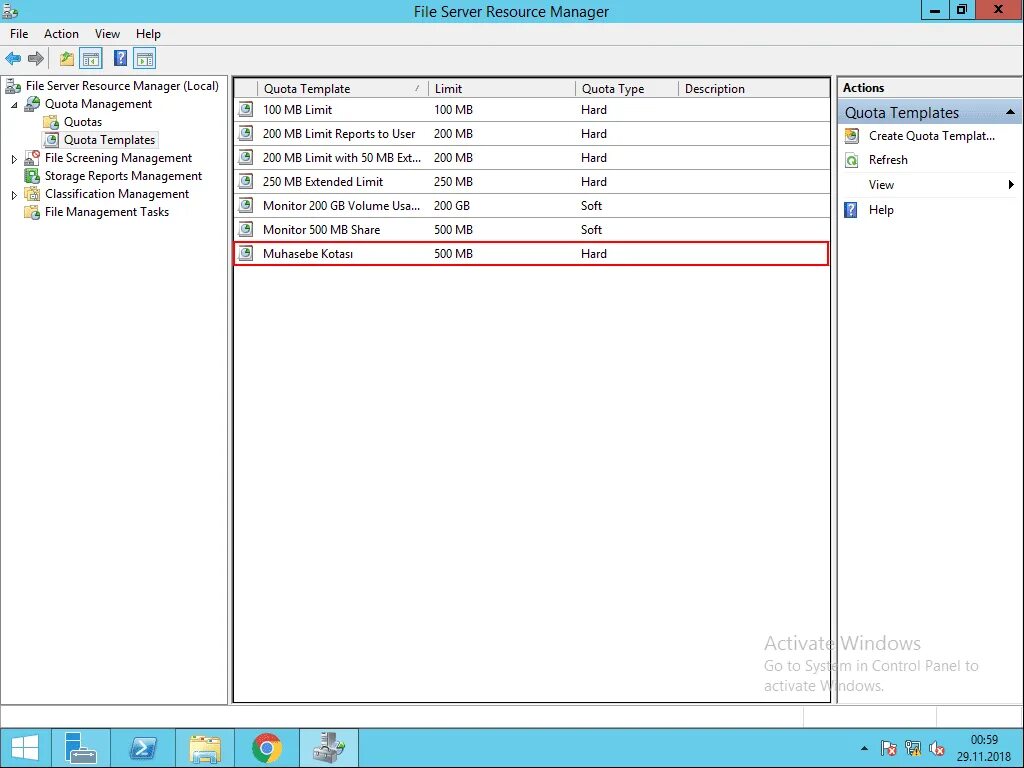Click the Quota Management node icon
Screen dimensions: 1024x768
pyautogui.click(x=32, y=104)
